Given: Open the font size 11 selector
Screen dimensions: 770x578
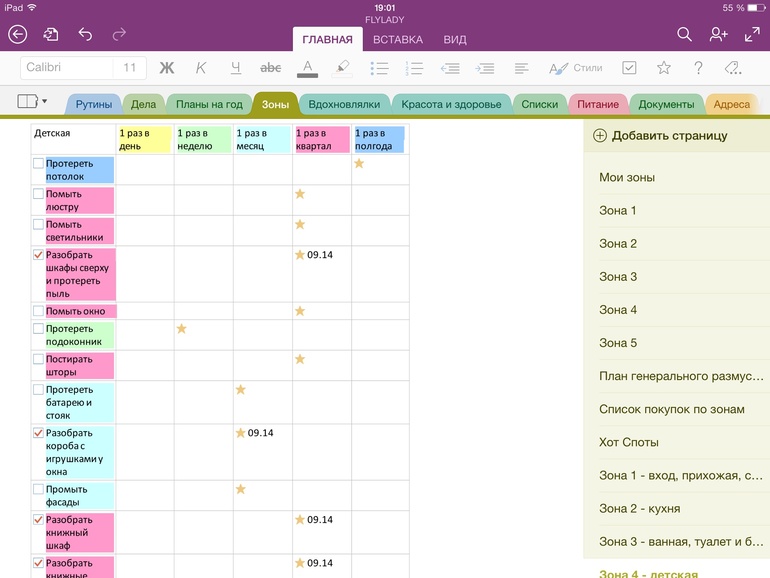Looking at the screenshot, I should coord(130,68).
